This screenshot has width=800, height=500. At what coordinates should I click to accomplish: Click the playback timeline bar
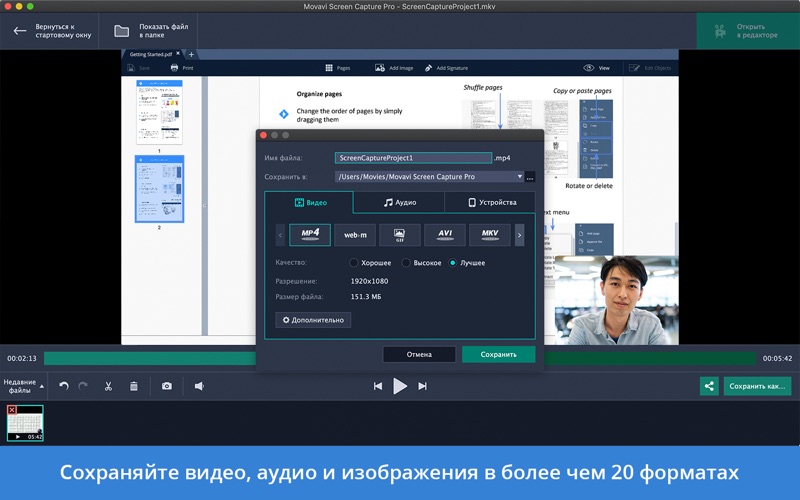point(399,358)
